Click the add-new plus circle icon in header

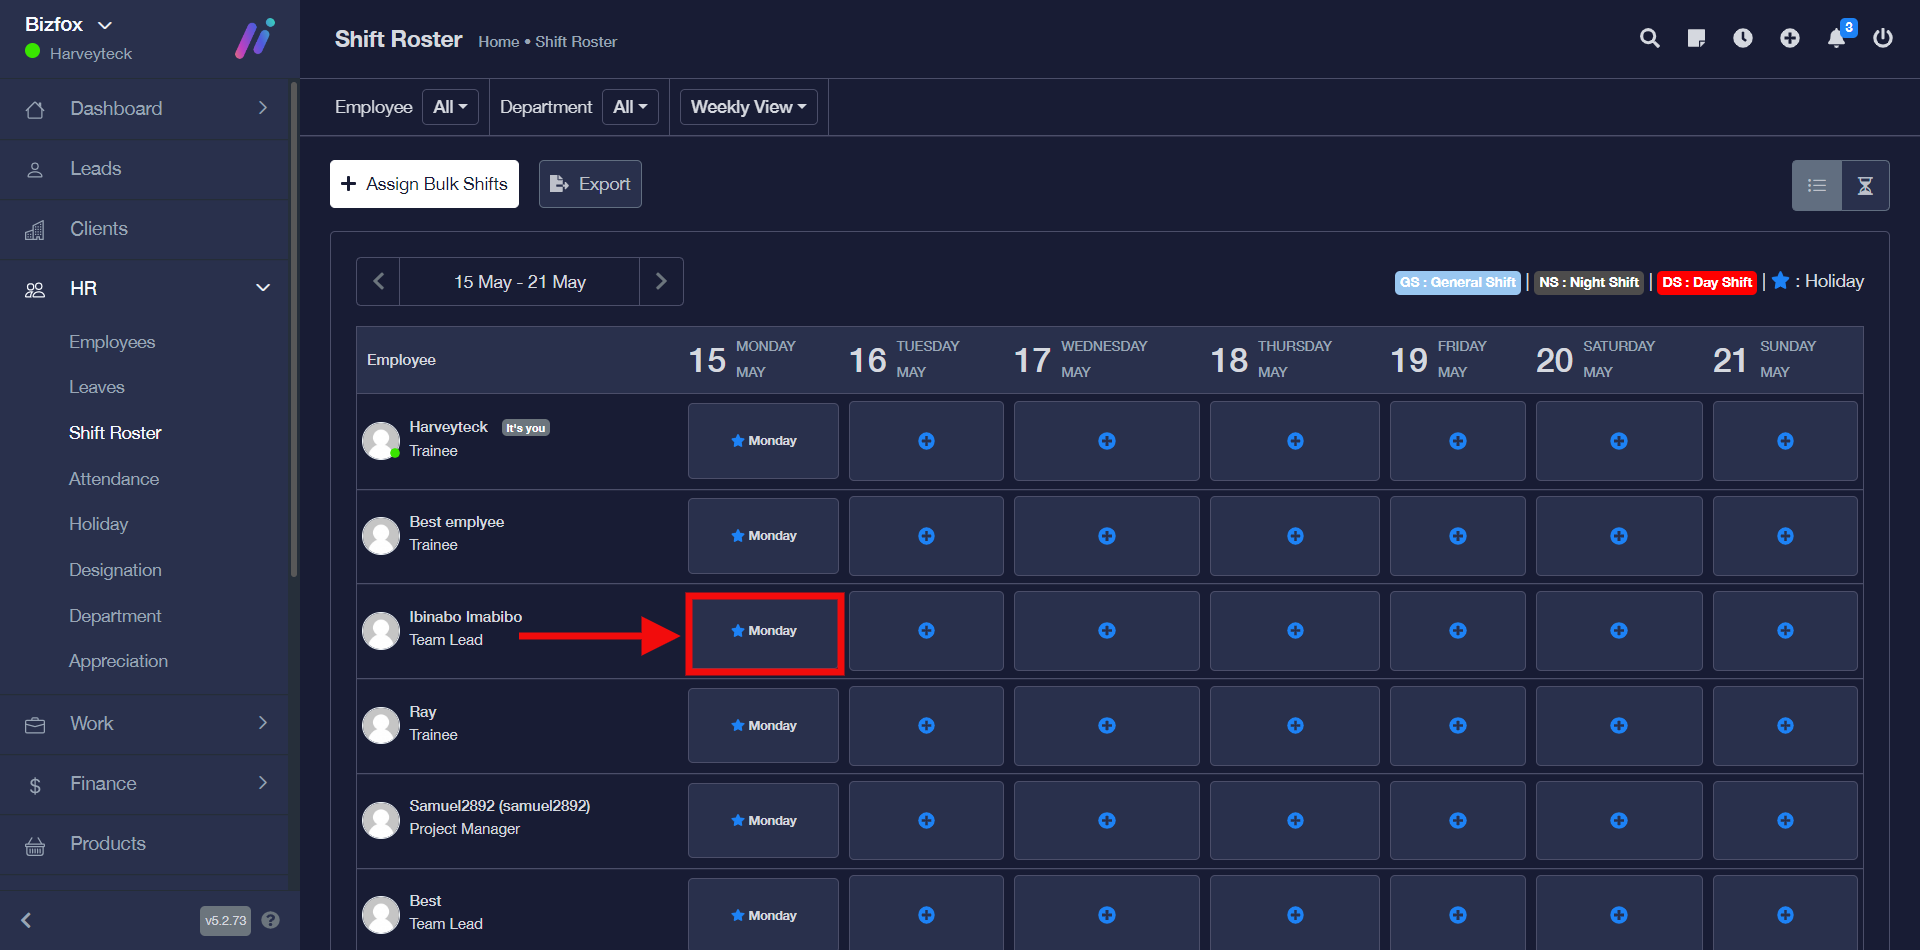(1790, 38)
